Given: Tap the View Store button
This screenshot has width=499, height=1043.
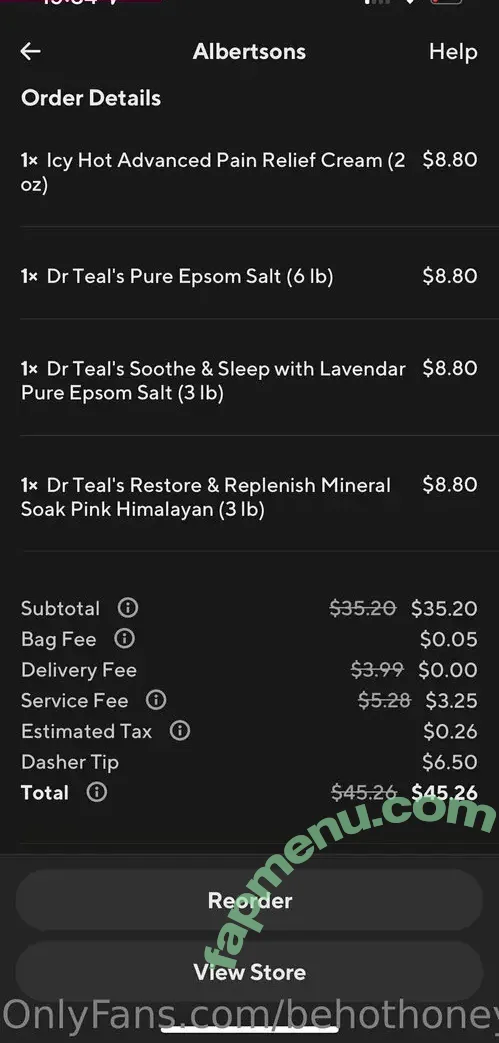Looking at the screenshot, I should click(x=250, y=972).
